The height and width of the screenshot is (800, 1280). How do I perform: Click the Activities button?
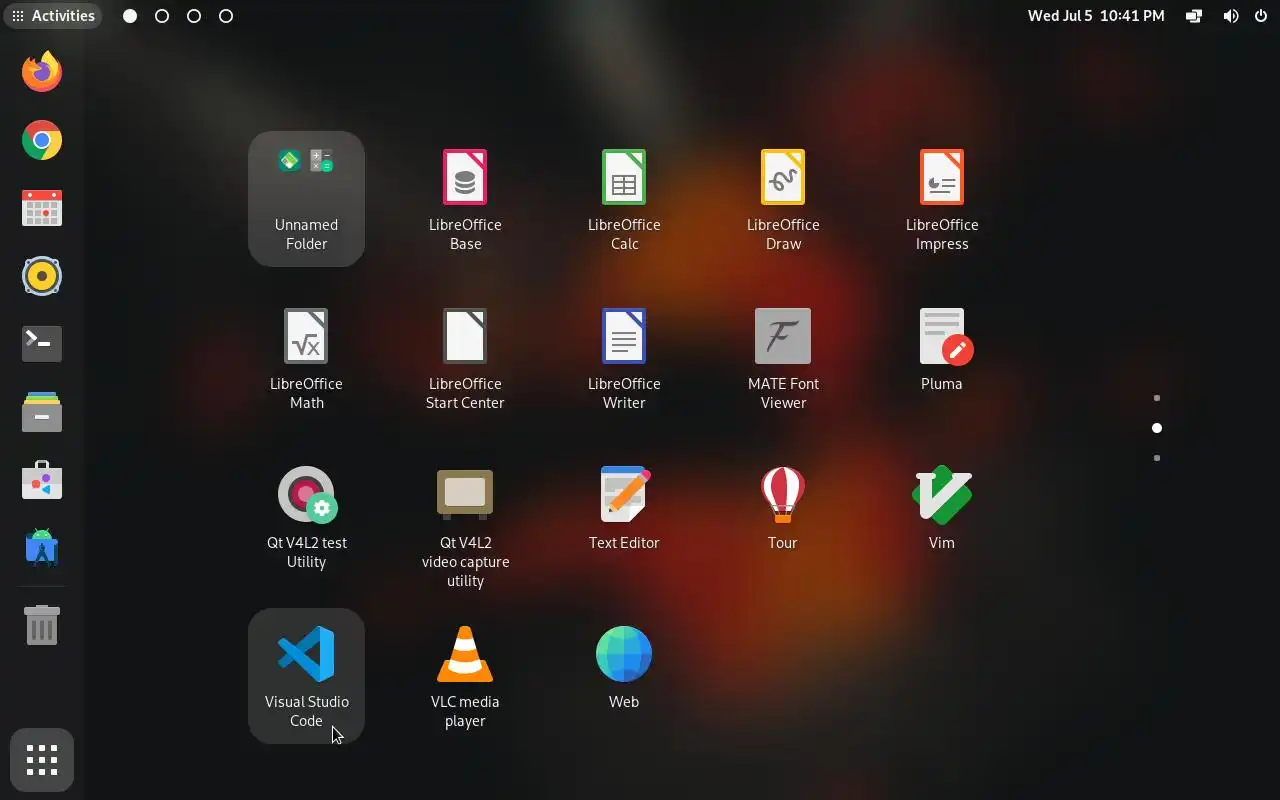pos(53,16)
